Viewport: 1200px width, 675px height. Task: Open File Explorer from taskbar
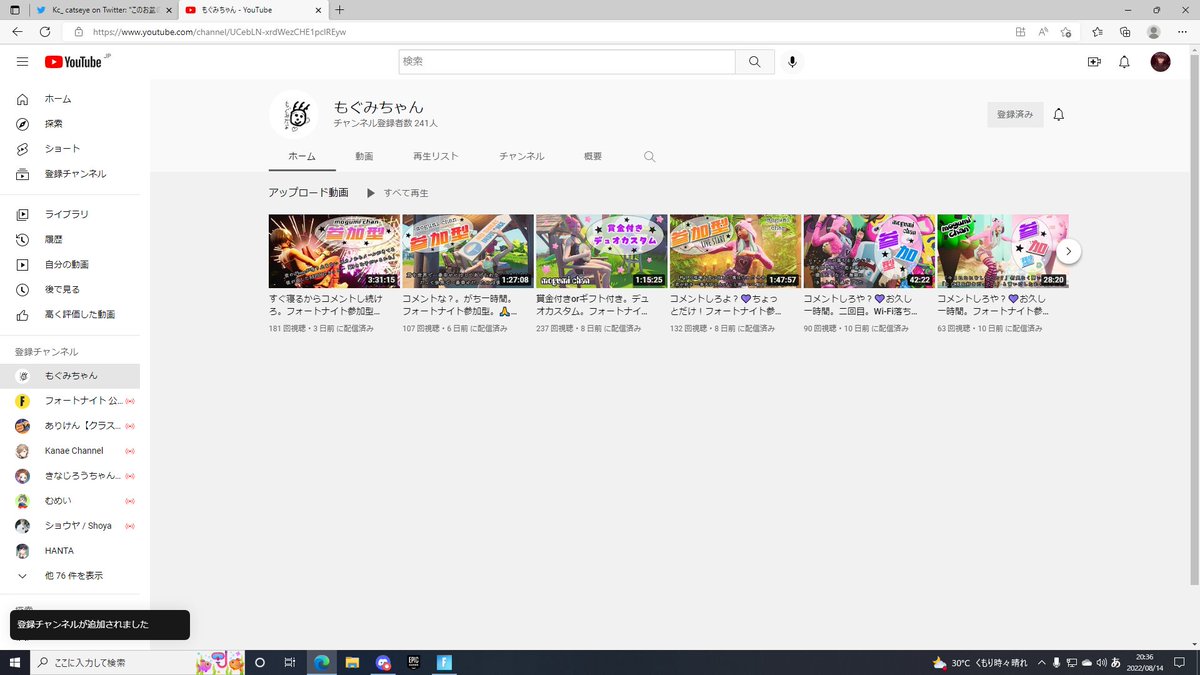pyautogui.click(x=352, y=662)
